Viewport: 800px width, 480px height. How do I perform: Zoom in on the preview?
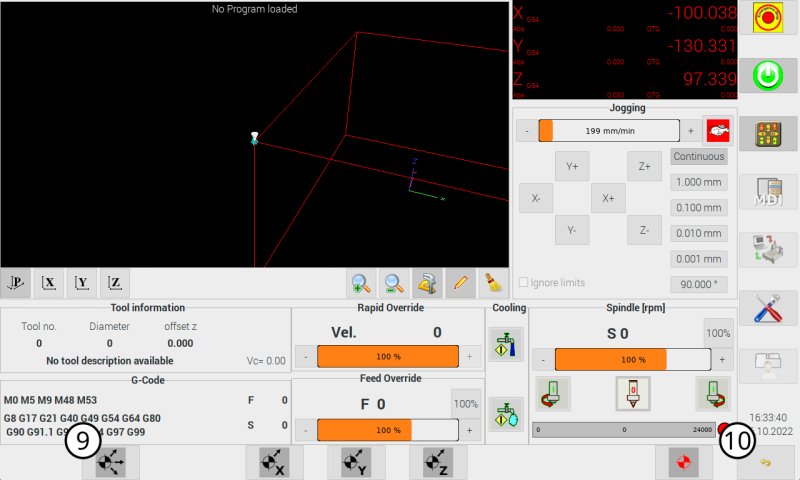(361, 282)
